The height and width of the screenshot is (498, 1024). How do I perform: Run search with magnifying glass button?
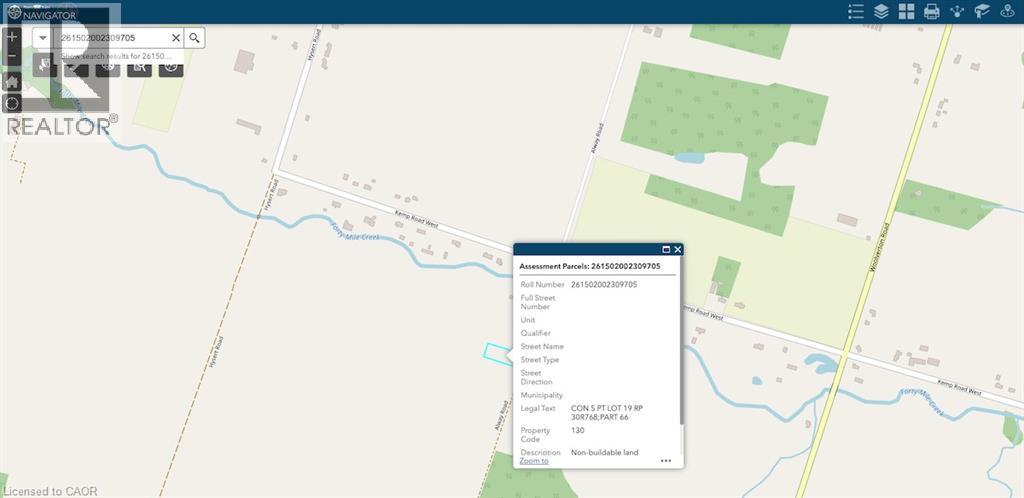[195, 38]
